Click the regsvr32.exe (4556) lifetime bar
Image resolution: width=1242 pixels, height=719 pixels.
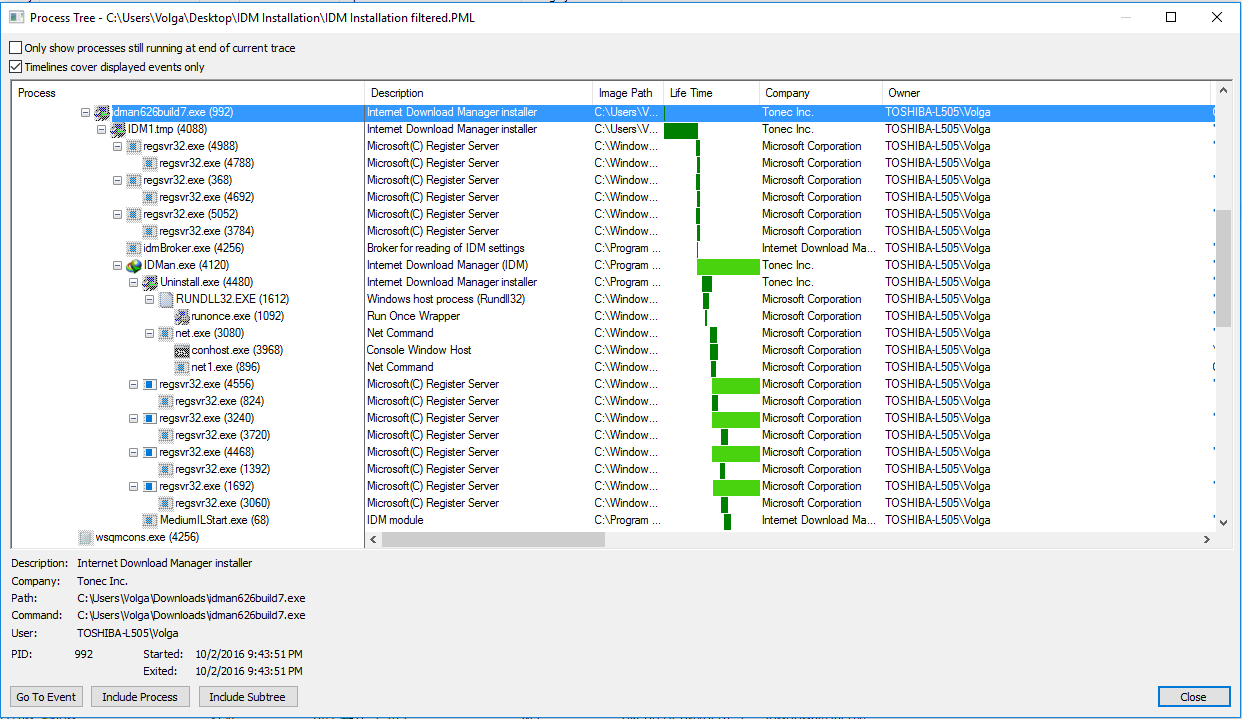click(736, 384)
